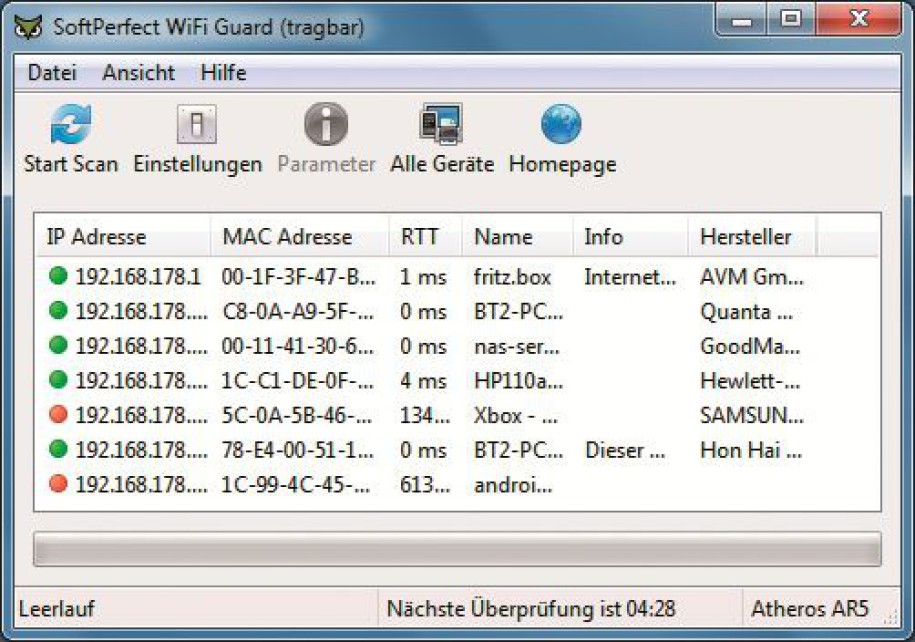915x642 pixels.
Task: Select the HP110a... name cell
Action: [x=519, y=381]
